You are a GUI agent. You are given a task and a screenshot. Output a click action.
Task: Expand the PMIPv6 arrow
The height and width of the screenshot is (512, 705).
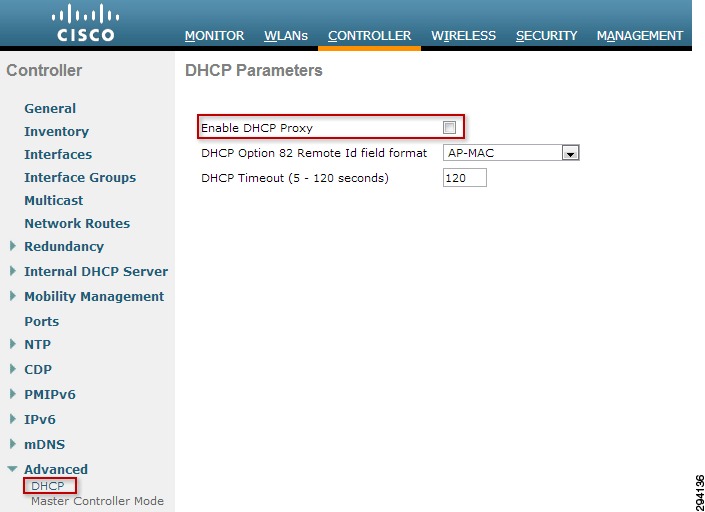pyautogui.click(x=13, y=394)
